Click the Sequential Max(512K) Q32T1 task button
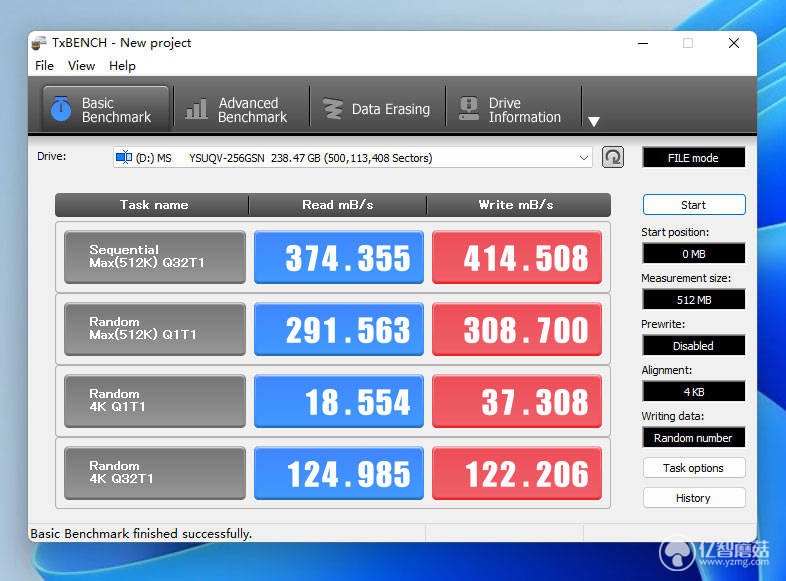Image resolution: width=786 pixels, height=581 pixels. click(x=155, y=257)
